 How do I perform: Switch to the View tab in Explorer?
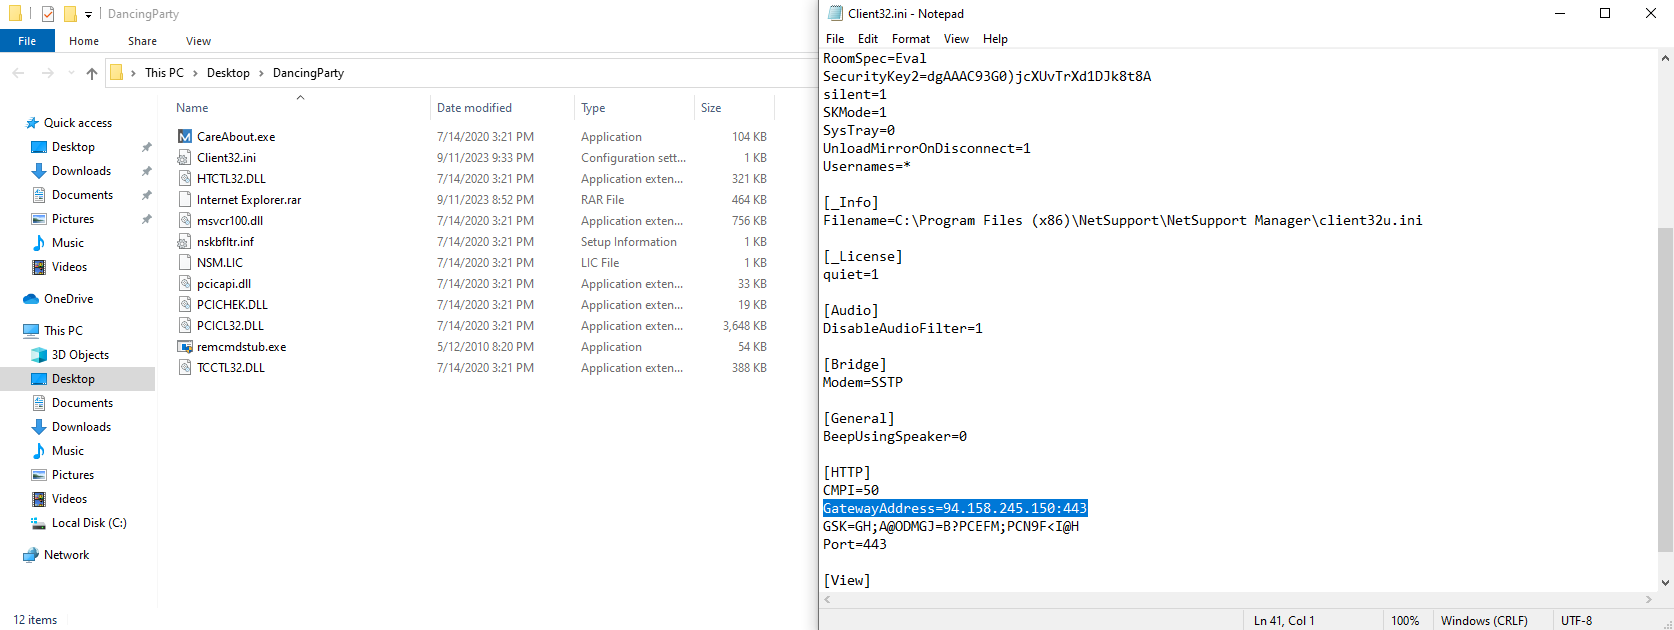coord(198,41)
